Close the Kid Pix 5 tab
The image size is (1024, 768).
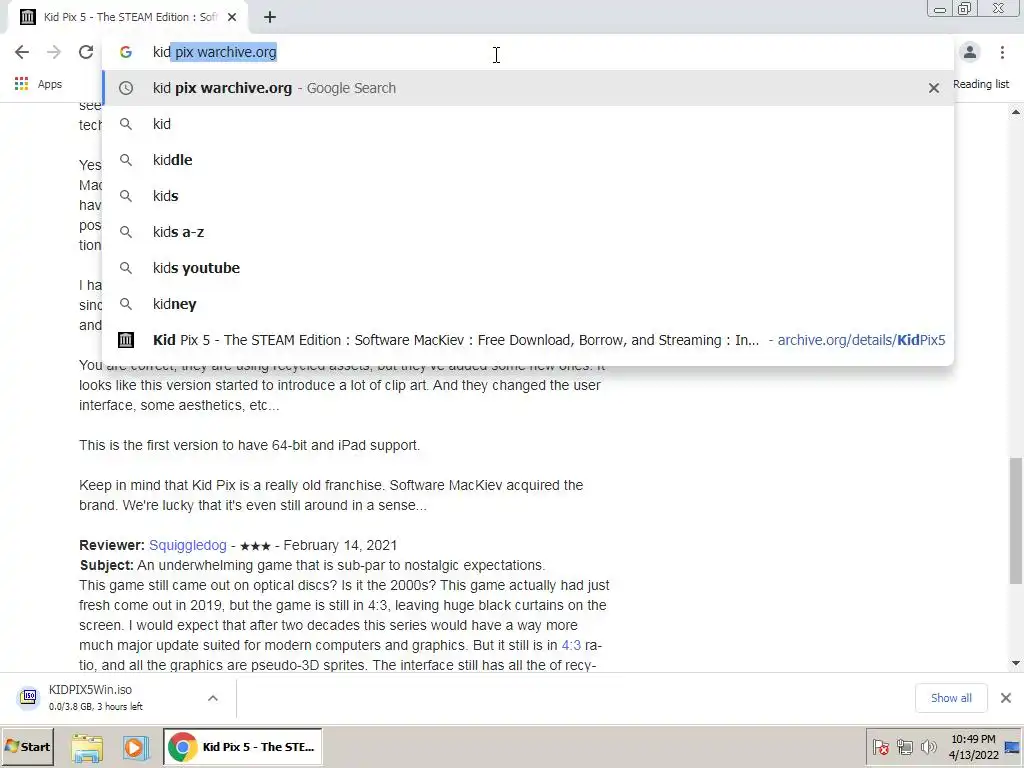(232, 18)
